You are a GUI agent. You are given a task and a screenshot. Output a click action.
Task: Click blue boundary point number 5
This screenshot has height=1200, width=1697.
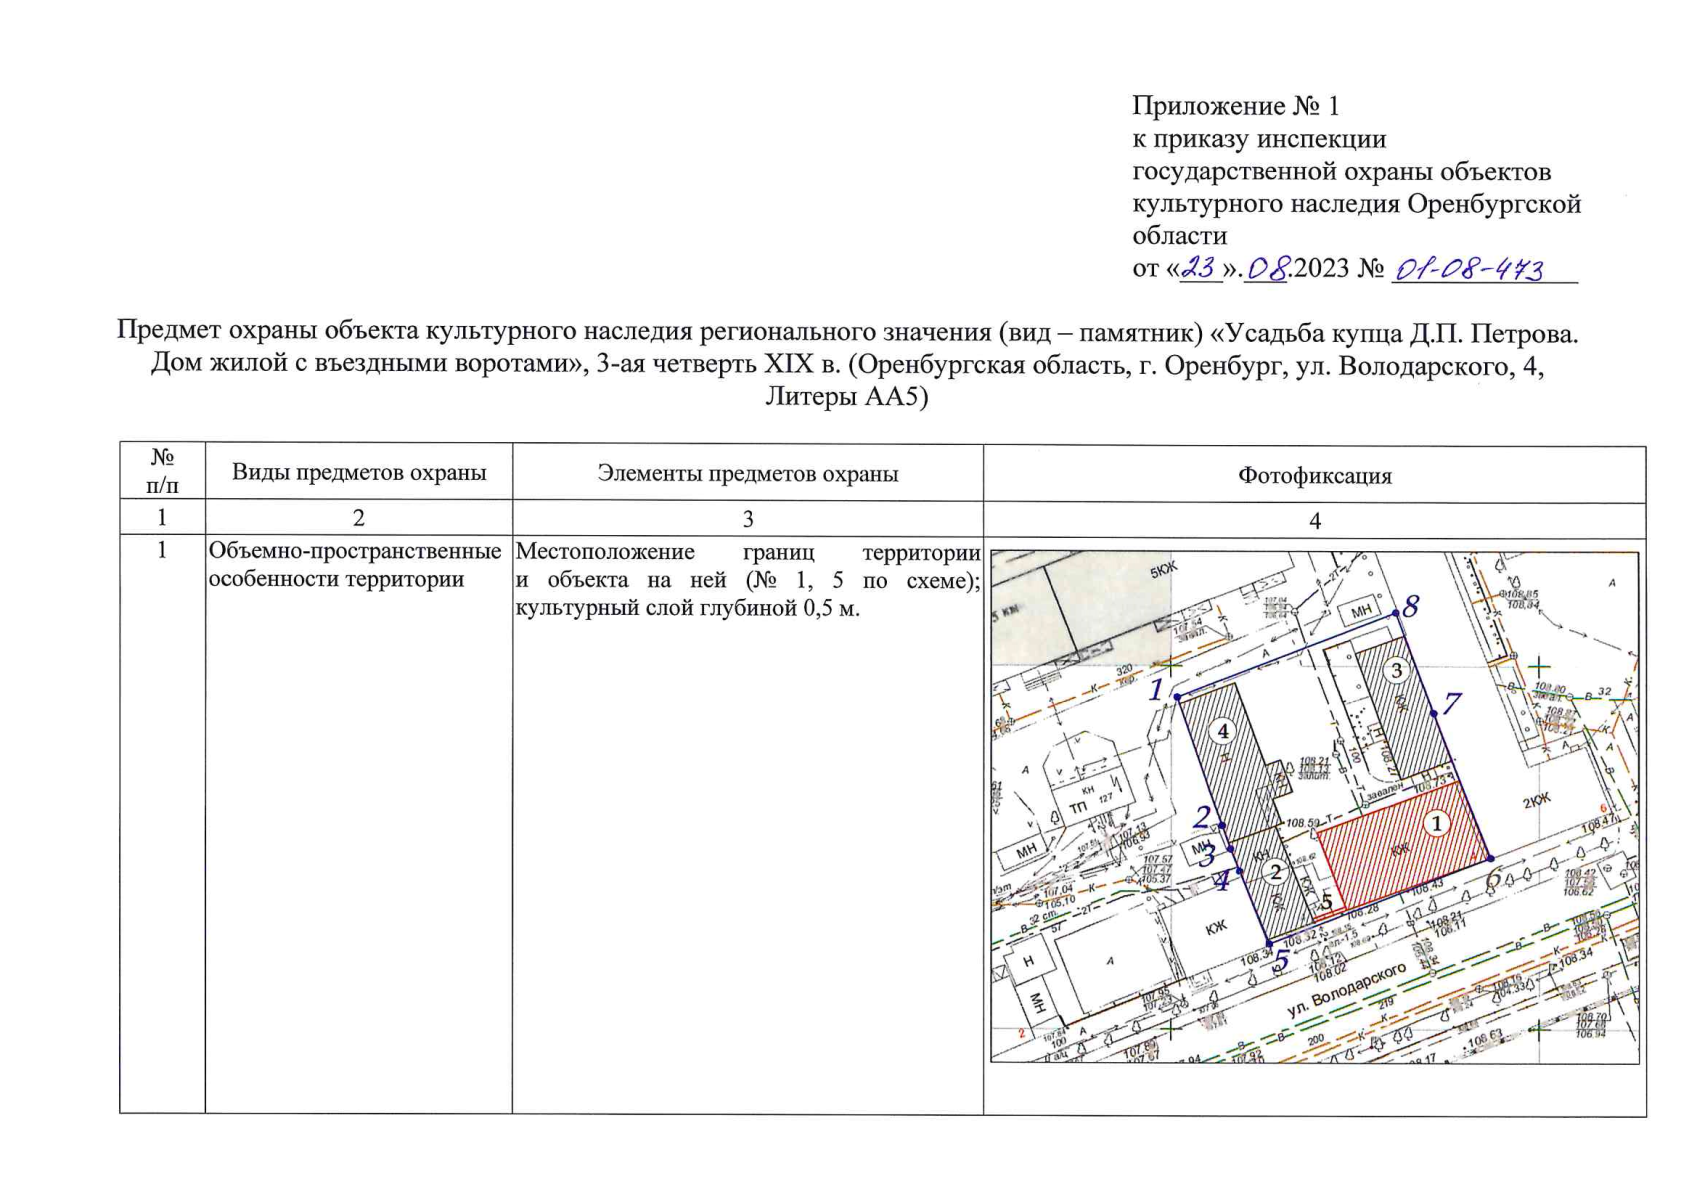[1280, 958]
